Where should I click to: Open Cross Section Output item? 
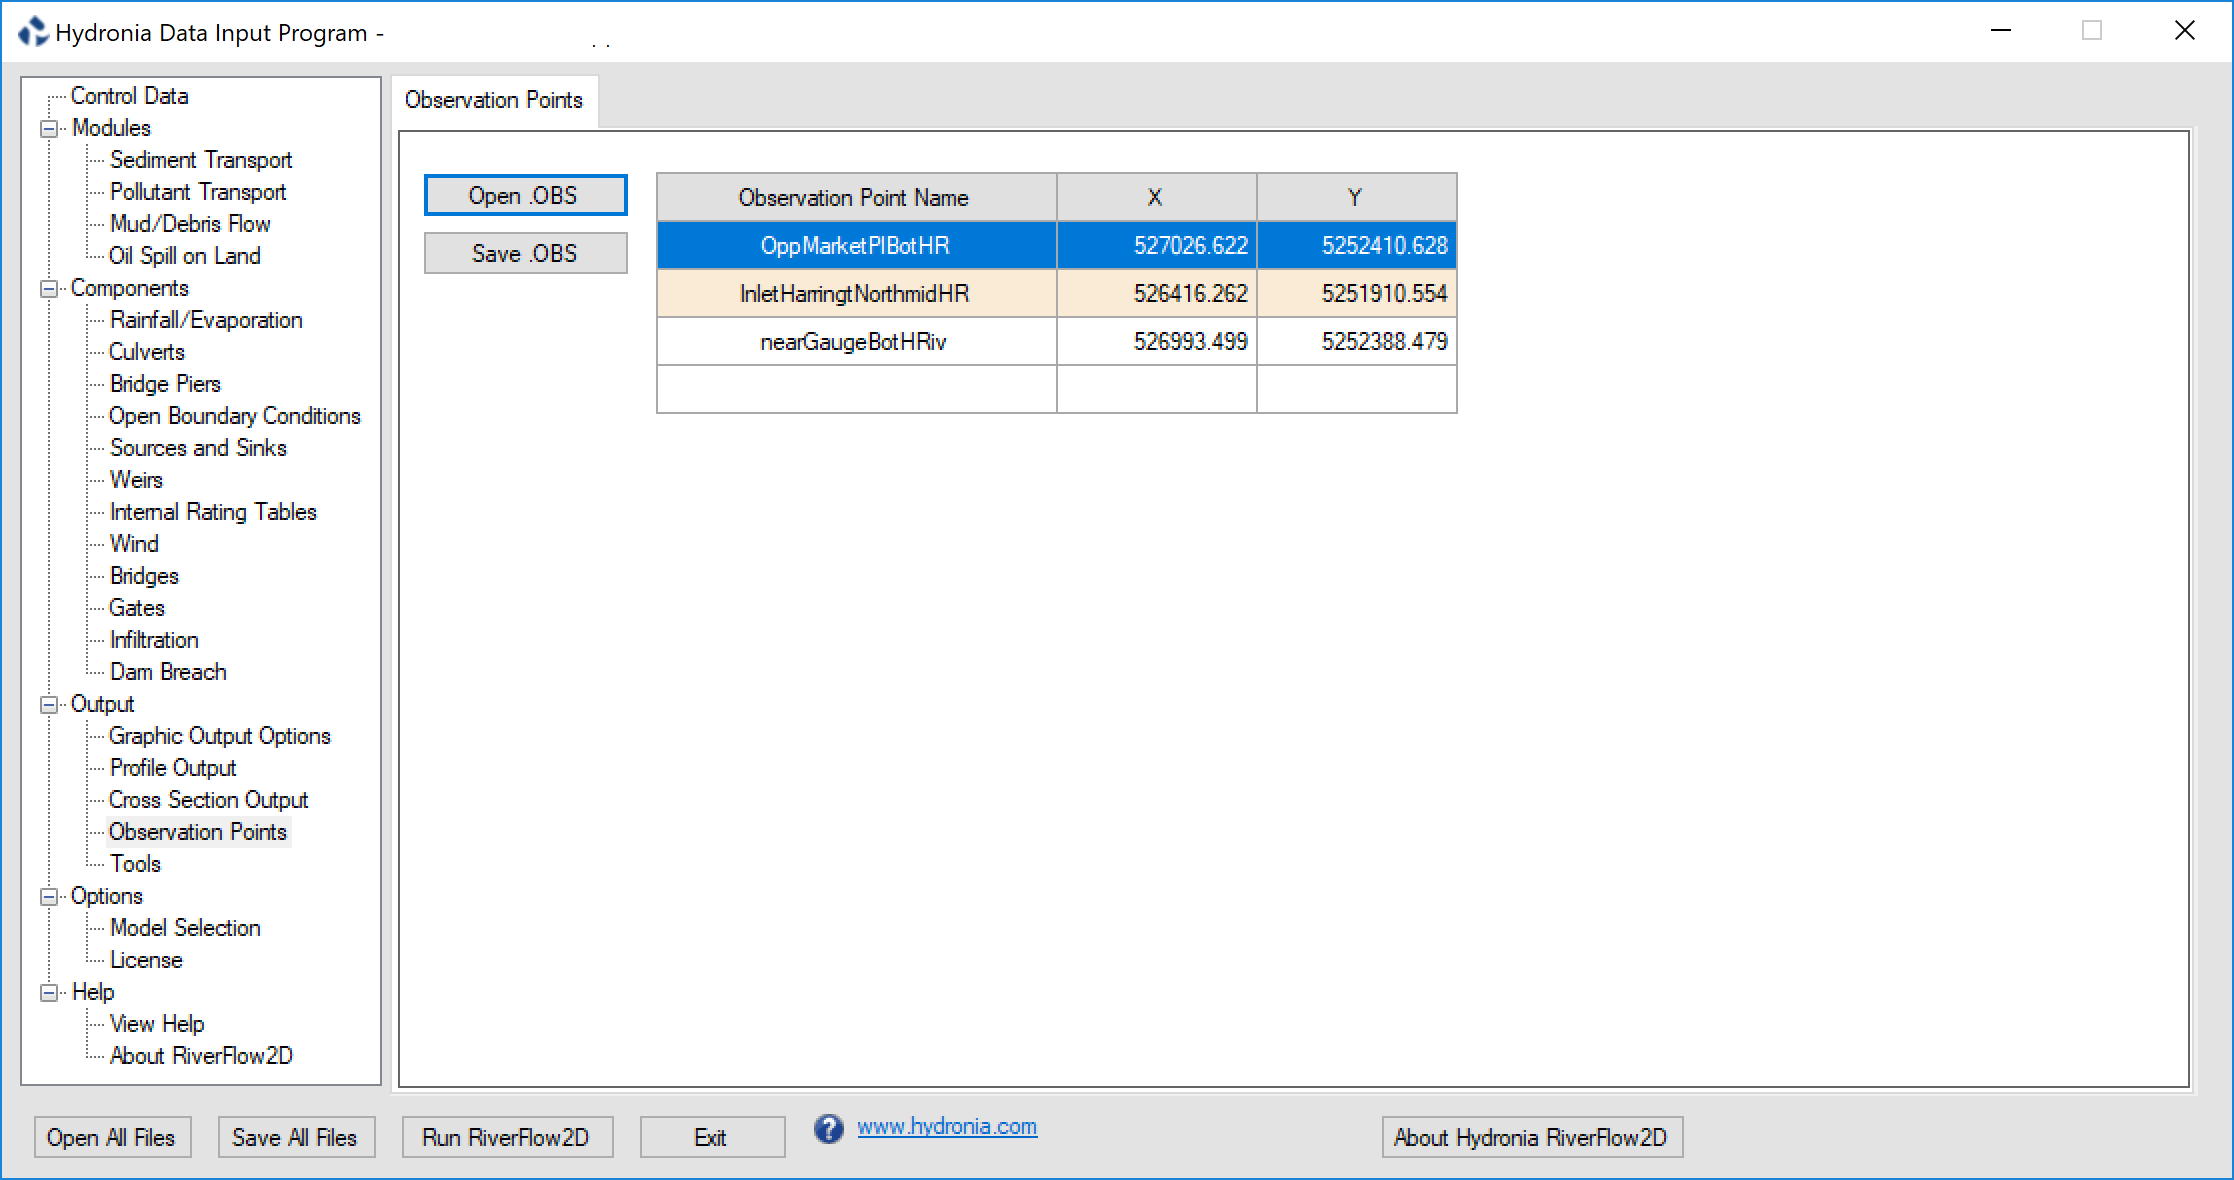pyautogui.click(x=209, y=800)
